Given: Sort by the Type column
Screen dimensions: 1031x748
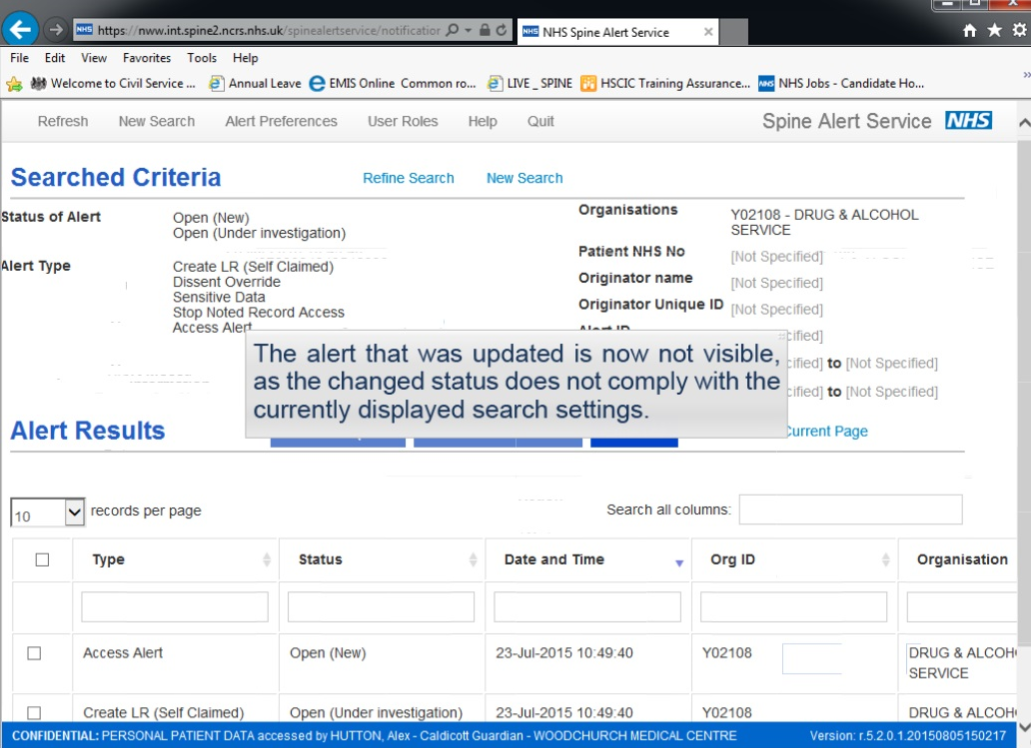Looking at the screenshot, I should click(x=175, y=559).
